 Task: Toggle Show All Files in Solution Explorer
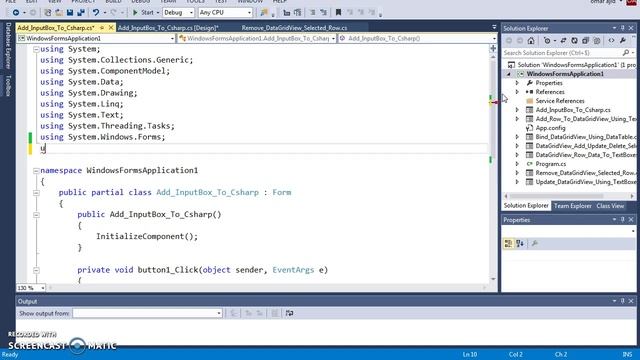coord(597,40)
